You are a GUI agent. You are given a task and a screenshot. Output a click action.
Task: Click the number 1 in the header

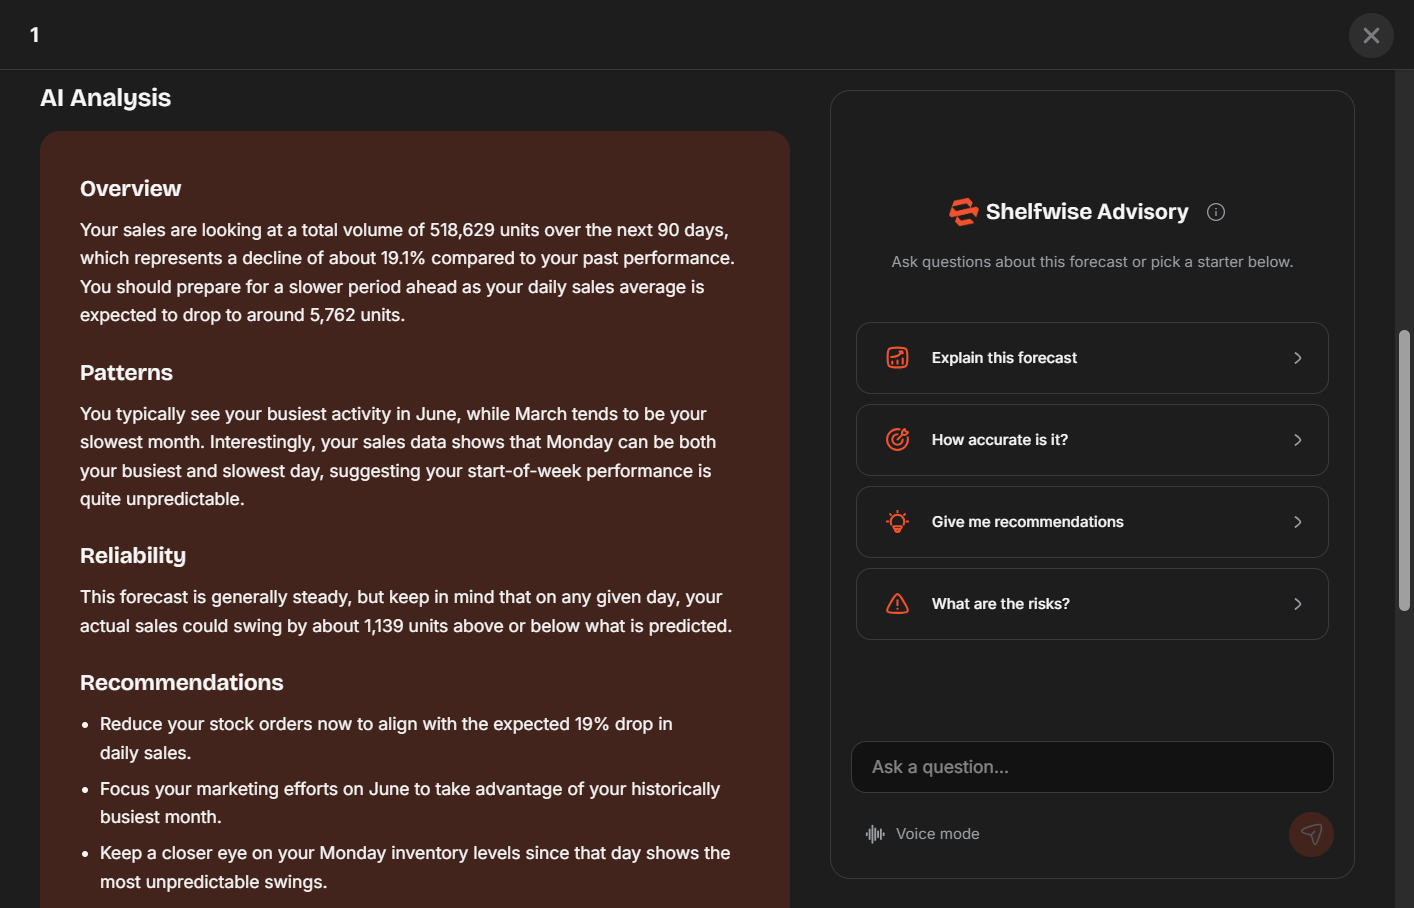coord(34,35)
